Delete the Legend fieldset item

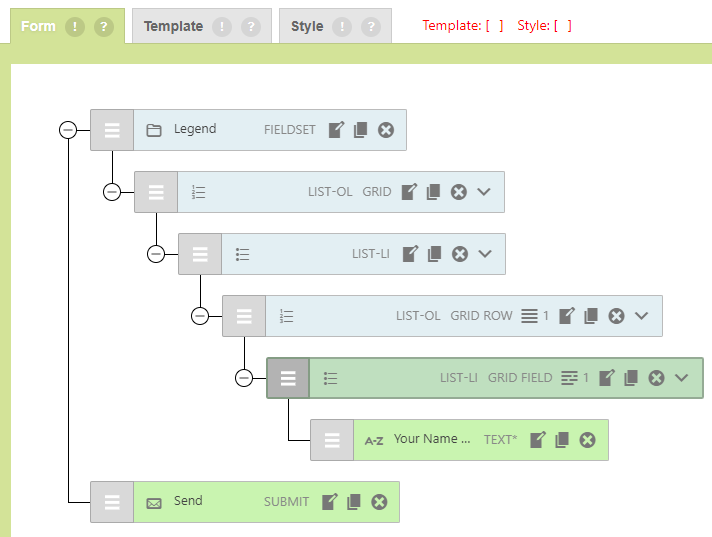(386, 130)
